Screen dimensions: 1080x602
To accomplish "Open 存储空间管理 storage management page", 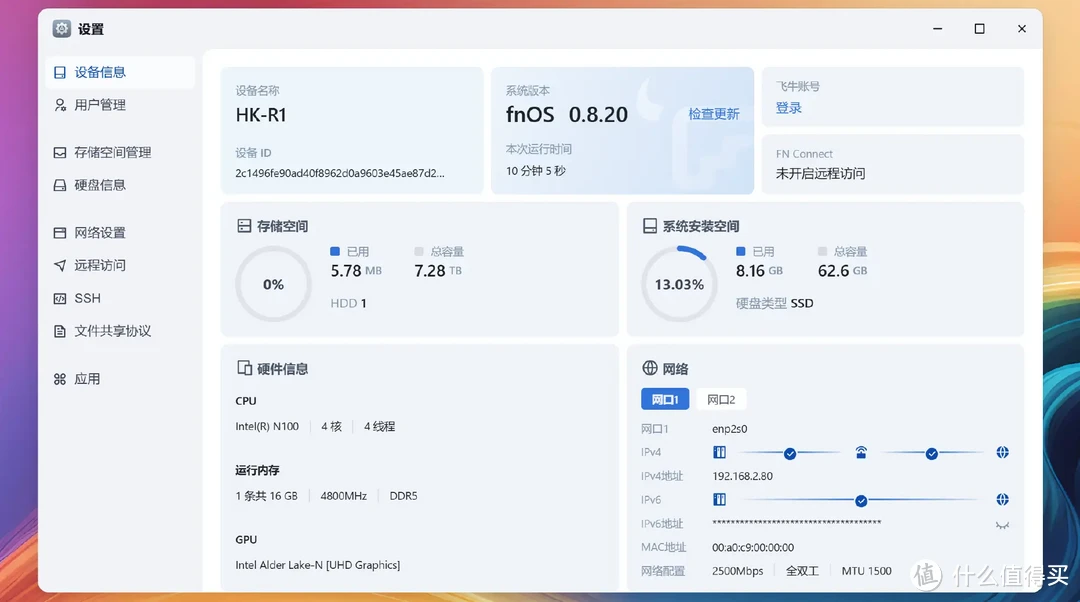I will pyautogui.click(x=112, y=153).
